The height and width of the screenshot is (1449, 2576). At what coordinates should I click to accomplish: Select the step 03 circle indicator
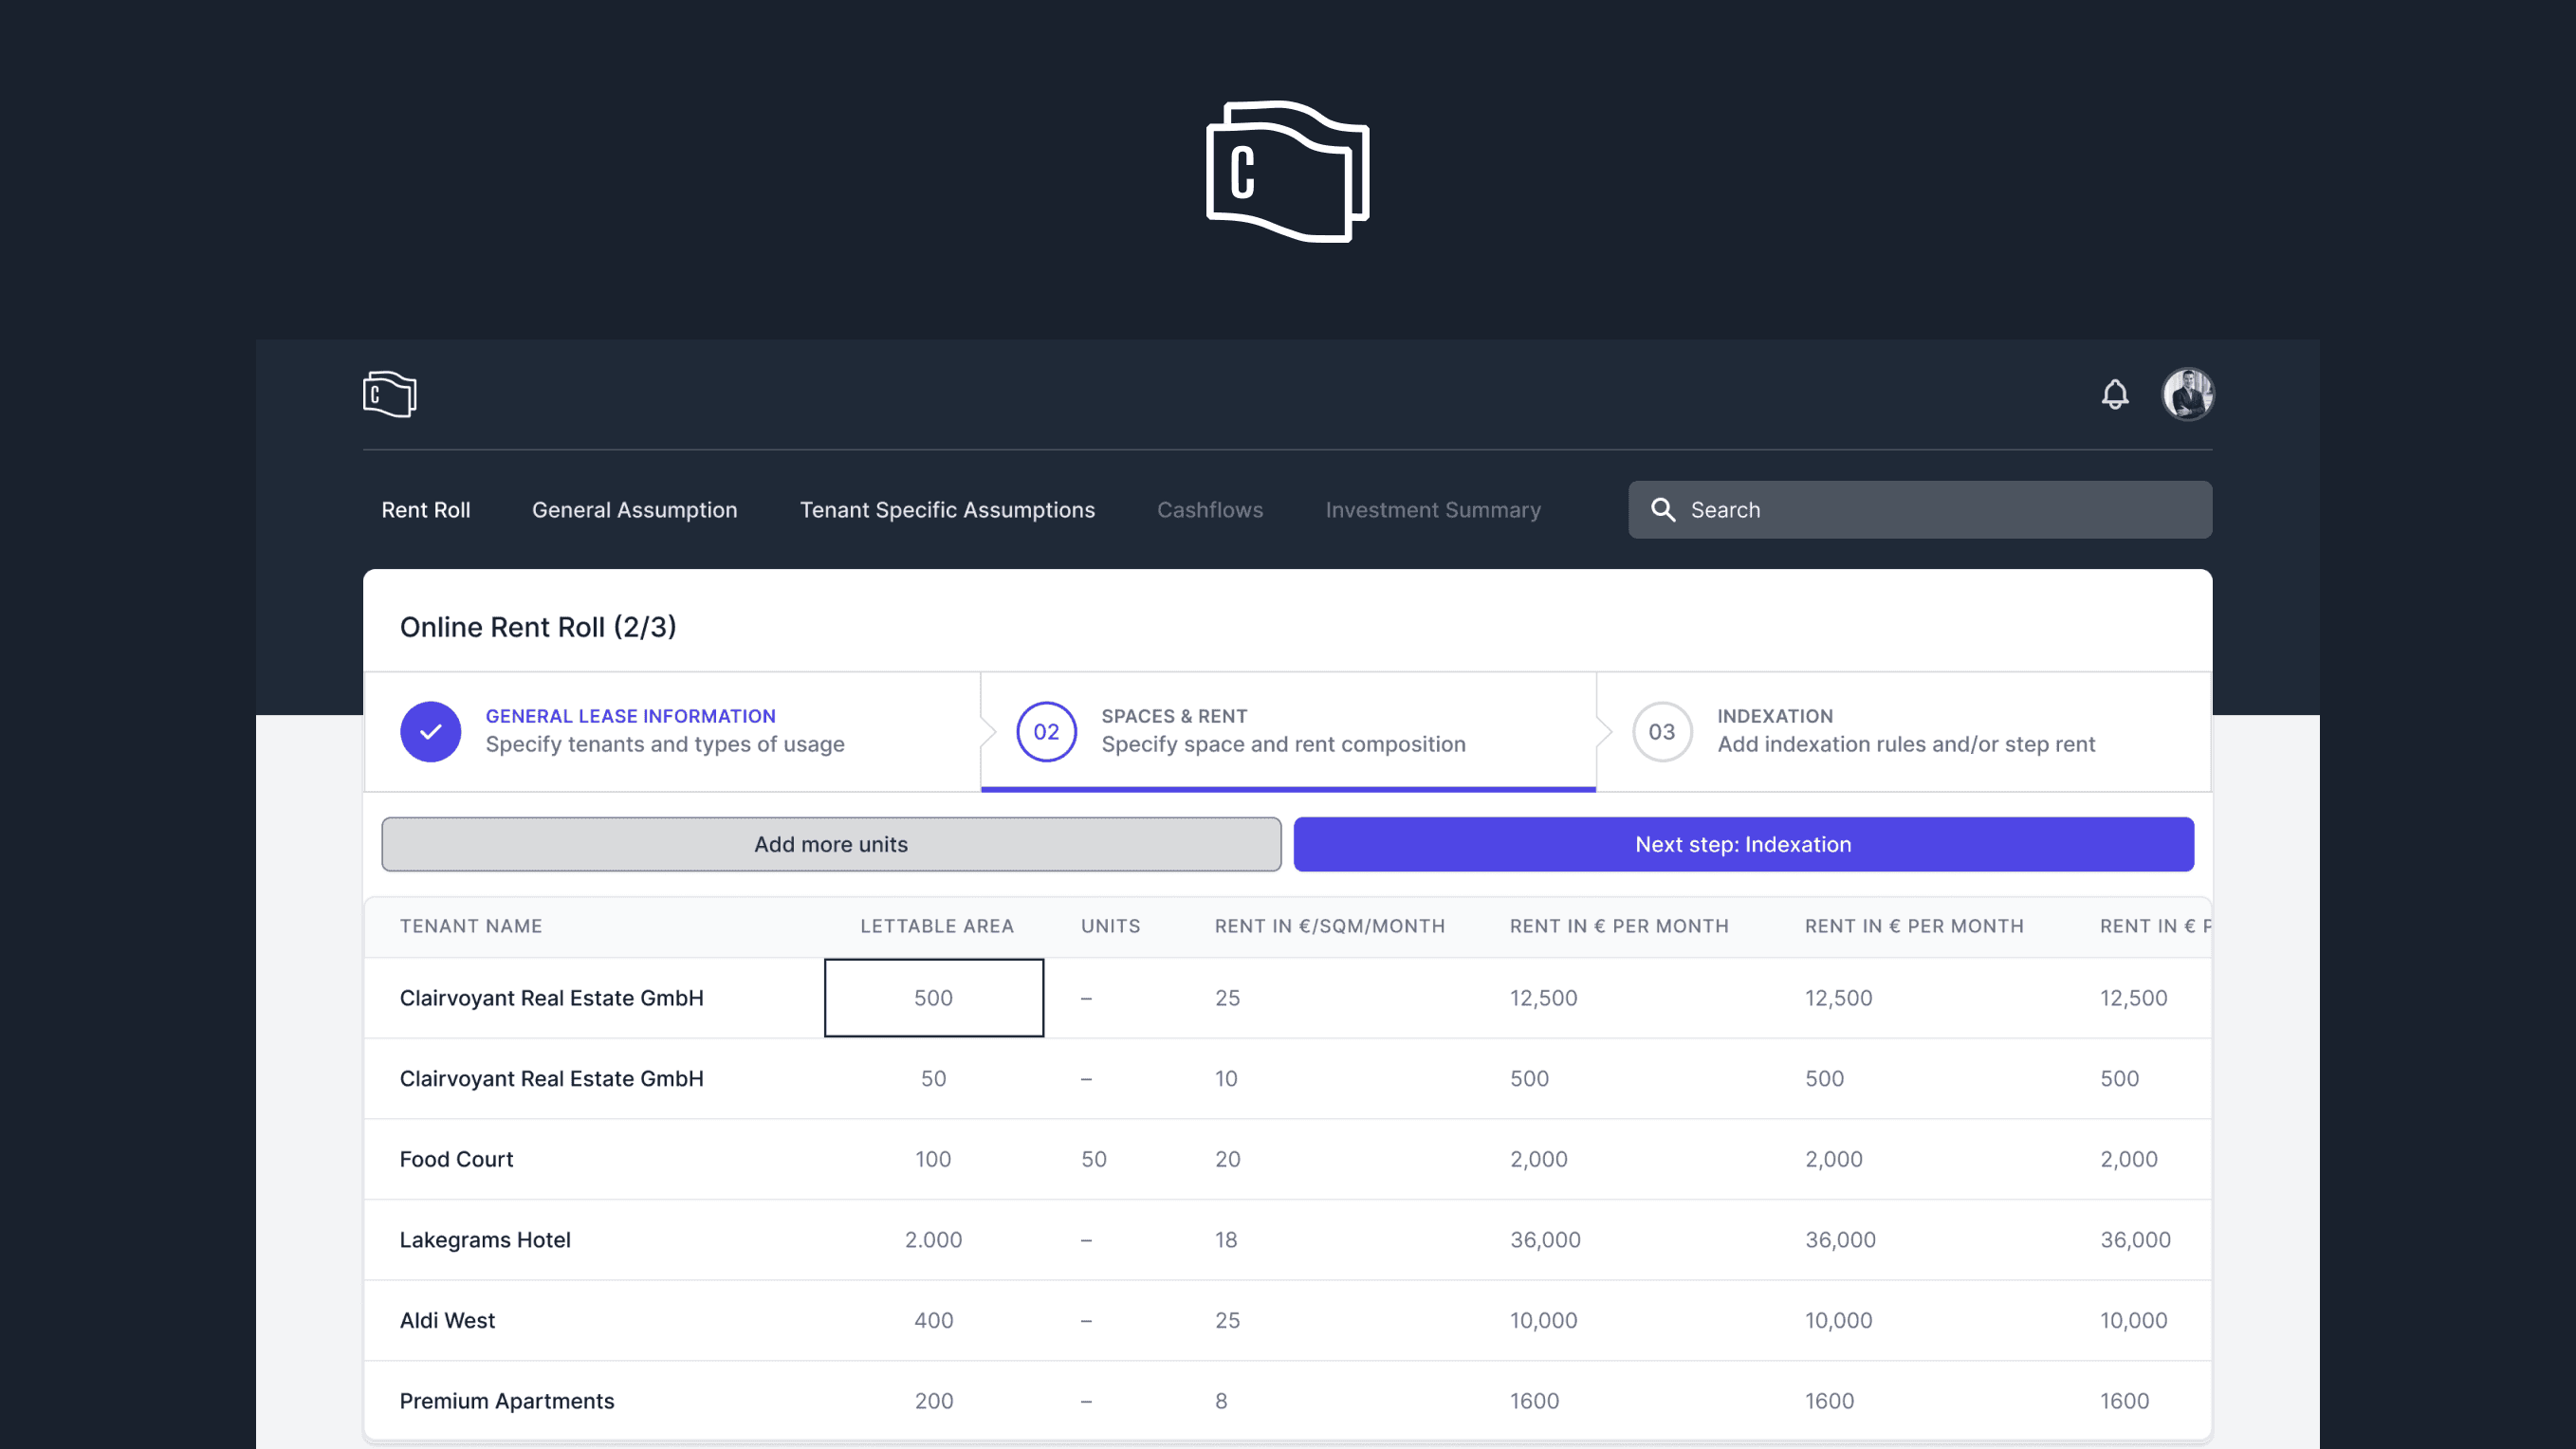(x=1662, y=732)
